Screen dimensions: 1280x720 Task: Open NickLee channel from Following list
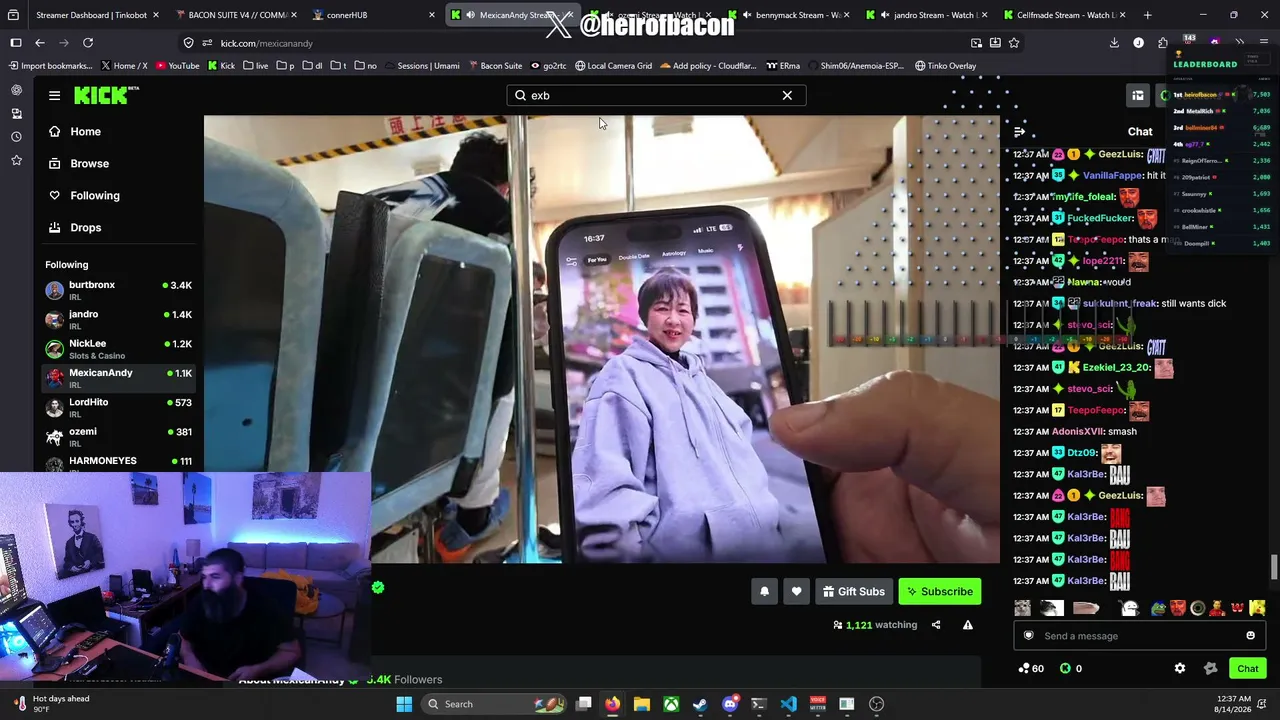pos(119,348)
